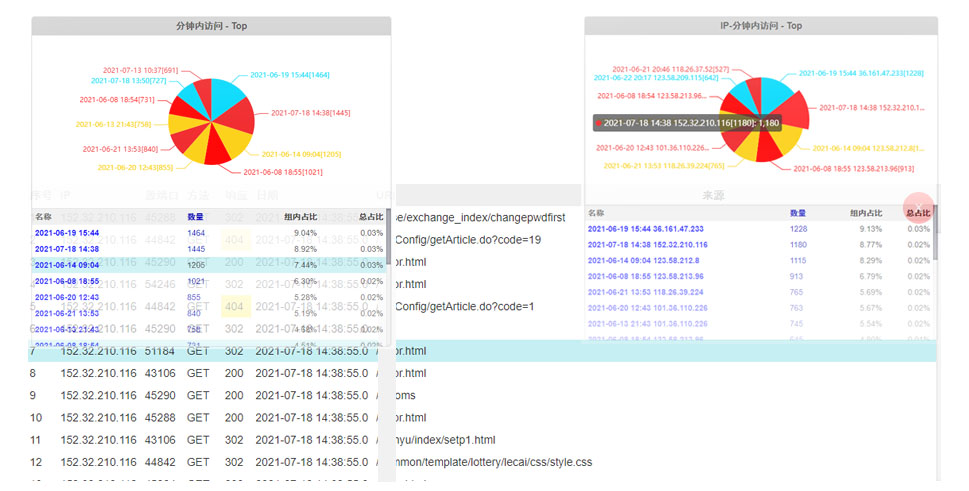Sort by 数量 in 分钟内访问 table
The height and width of the screenshot is (491, 969).
(195, 217)
